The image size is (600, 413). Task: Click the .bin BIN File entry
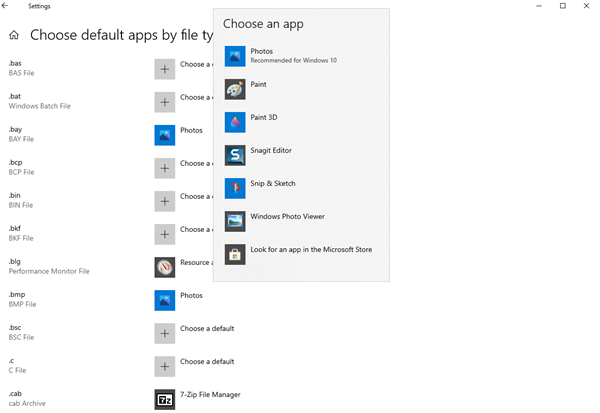(x=21, y=200)
